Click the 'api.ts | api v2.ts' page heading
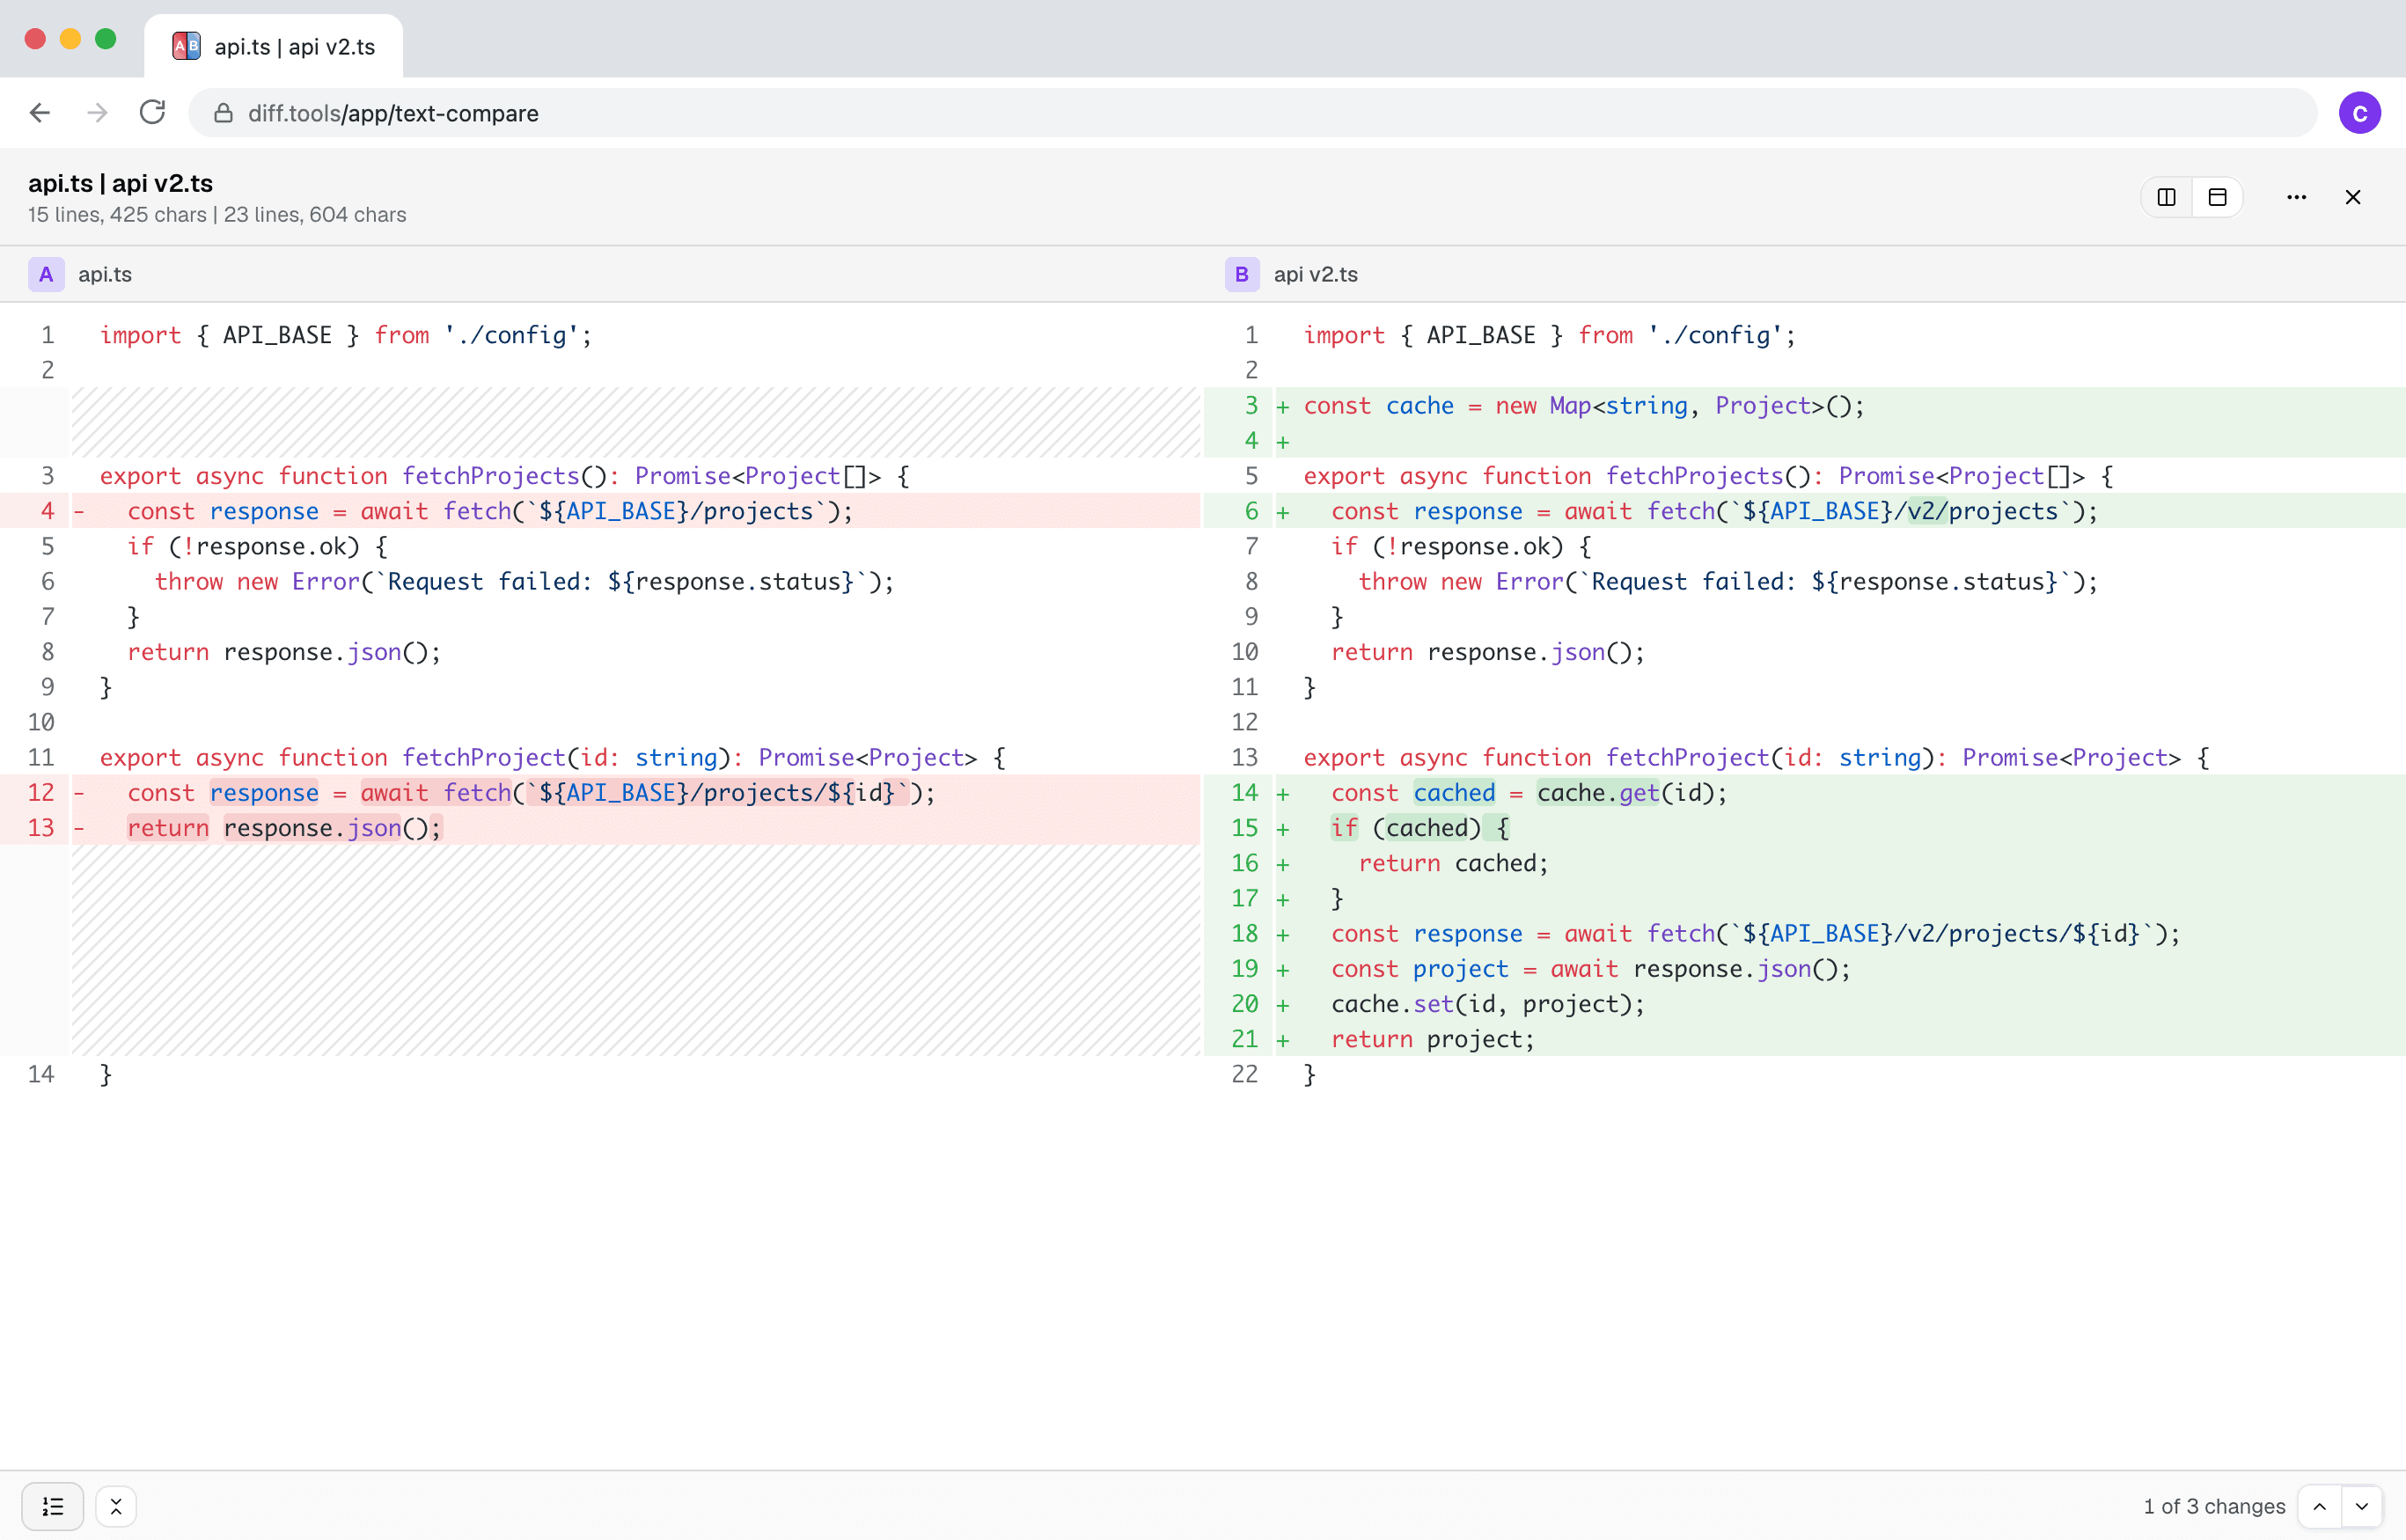This screenshot has height=1540, width=2406. coord(120,183)
